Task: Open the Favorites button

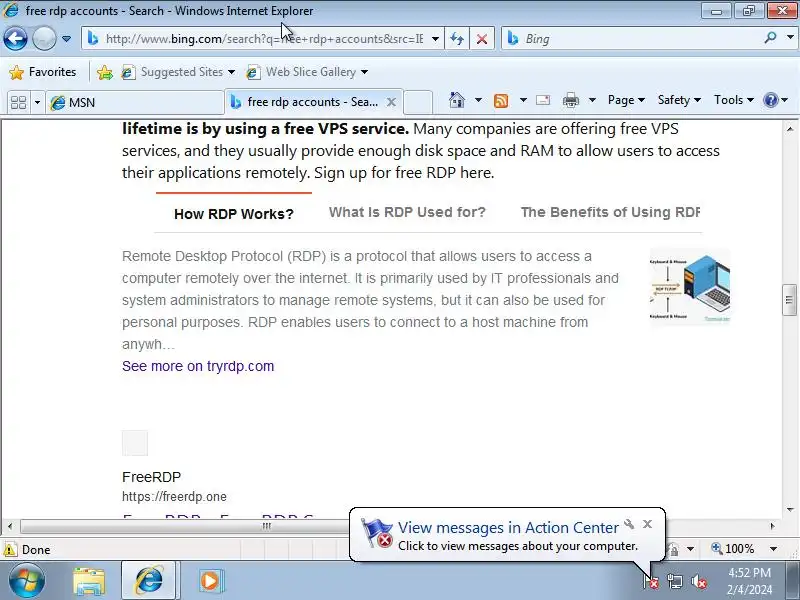Action: click(x=43, y=72)
